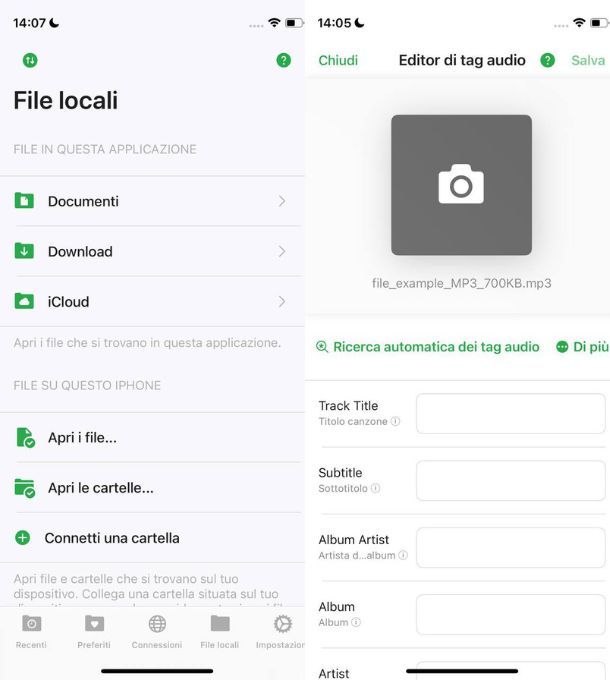This screenshot has width=610, height=680.
Task: Tap the green plus icon for Connetti
Action: 23,538
